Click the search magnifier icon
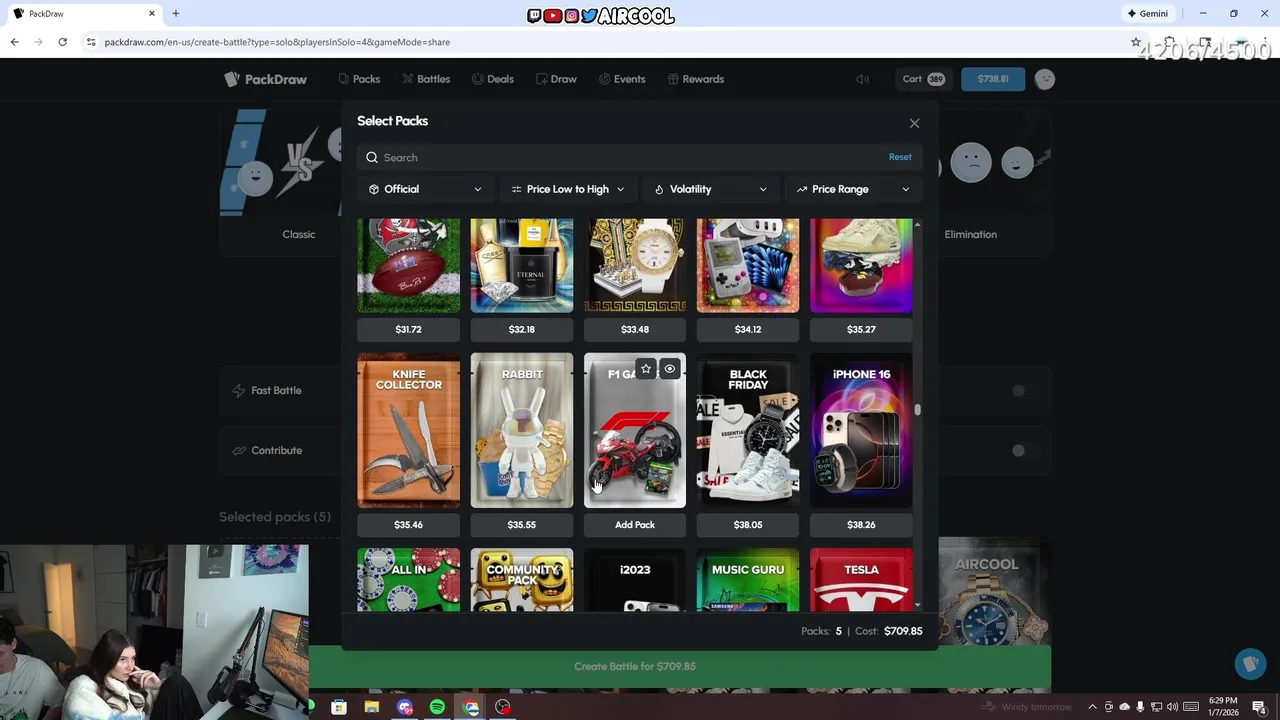Screen dimensions: 1280x720 372,157
